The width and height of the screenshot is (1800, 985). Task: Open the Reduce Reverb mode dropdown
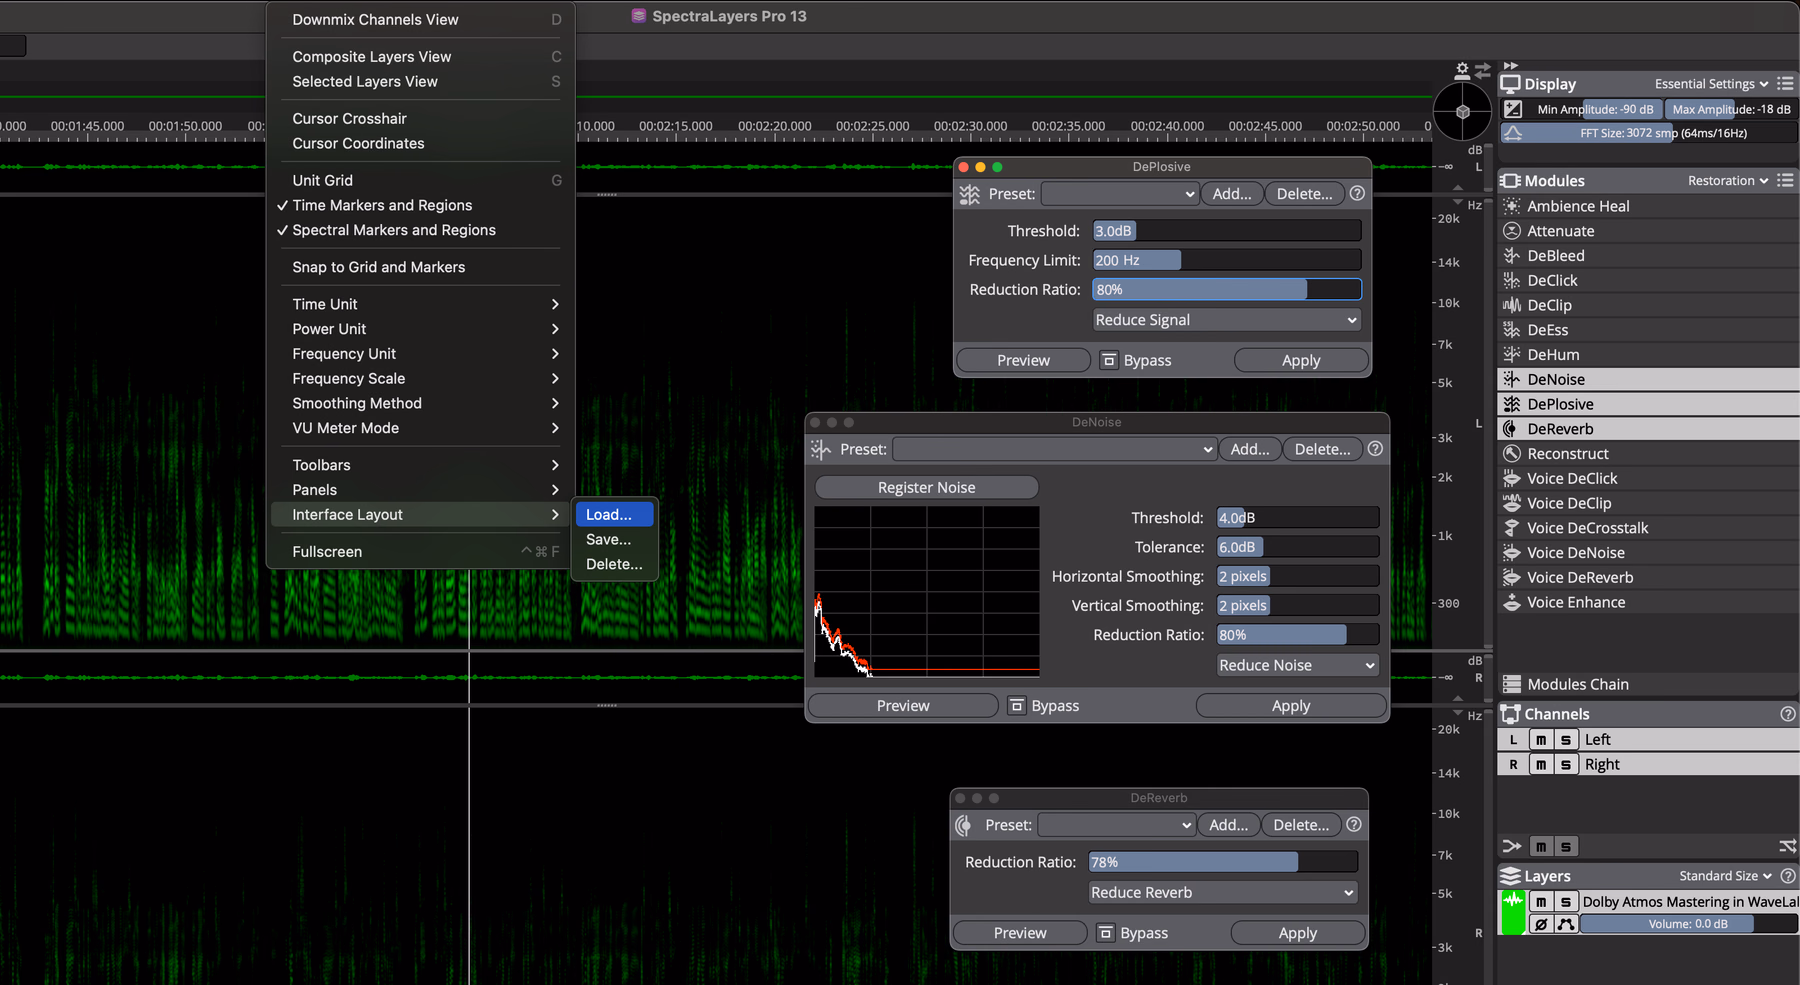(x=1222, y=893)
